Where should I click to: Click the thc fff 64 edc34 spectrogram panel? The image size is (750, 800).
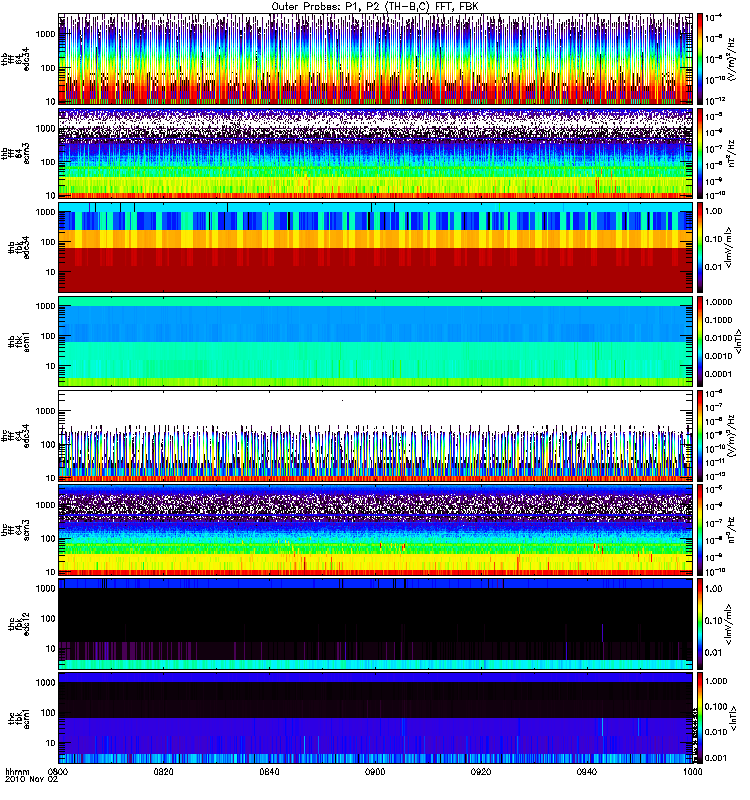pos(376,436)
